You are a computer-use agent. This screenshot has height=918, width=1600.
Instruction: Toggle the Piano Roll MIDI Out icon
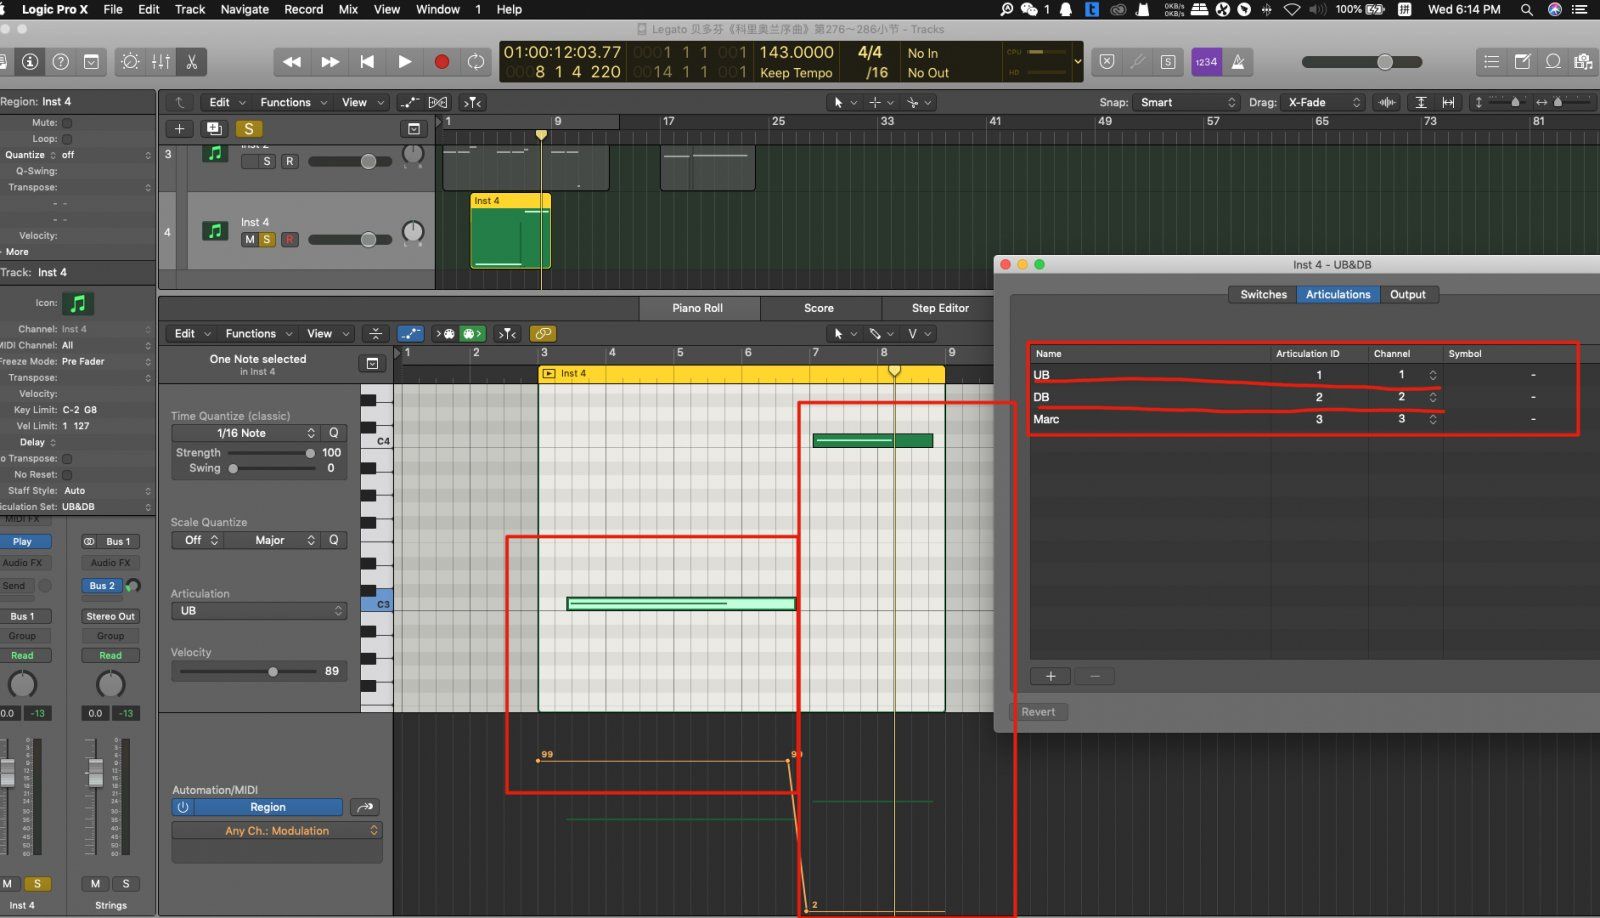(472, 334)
